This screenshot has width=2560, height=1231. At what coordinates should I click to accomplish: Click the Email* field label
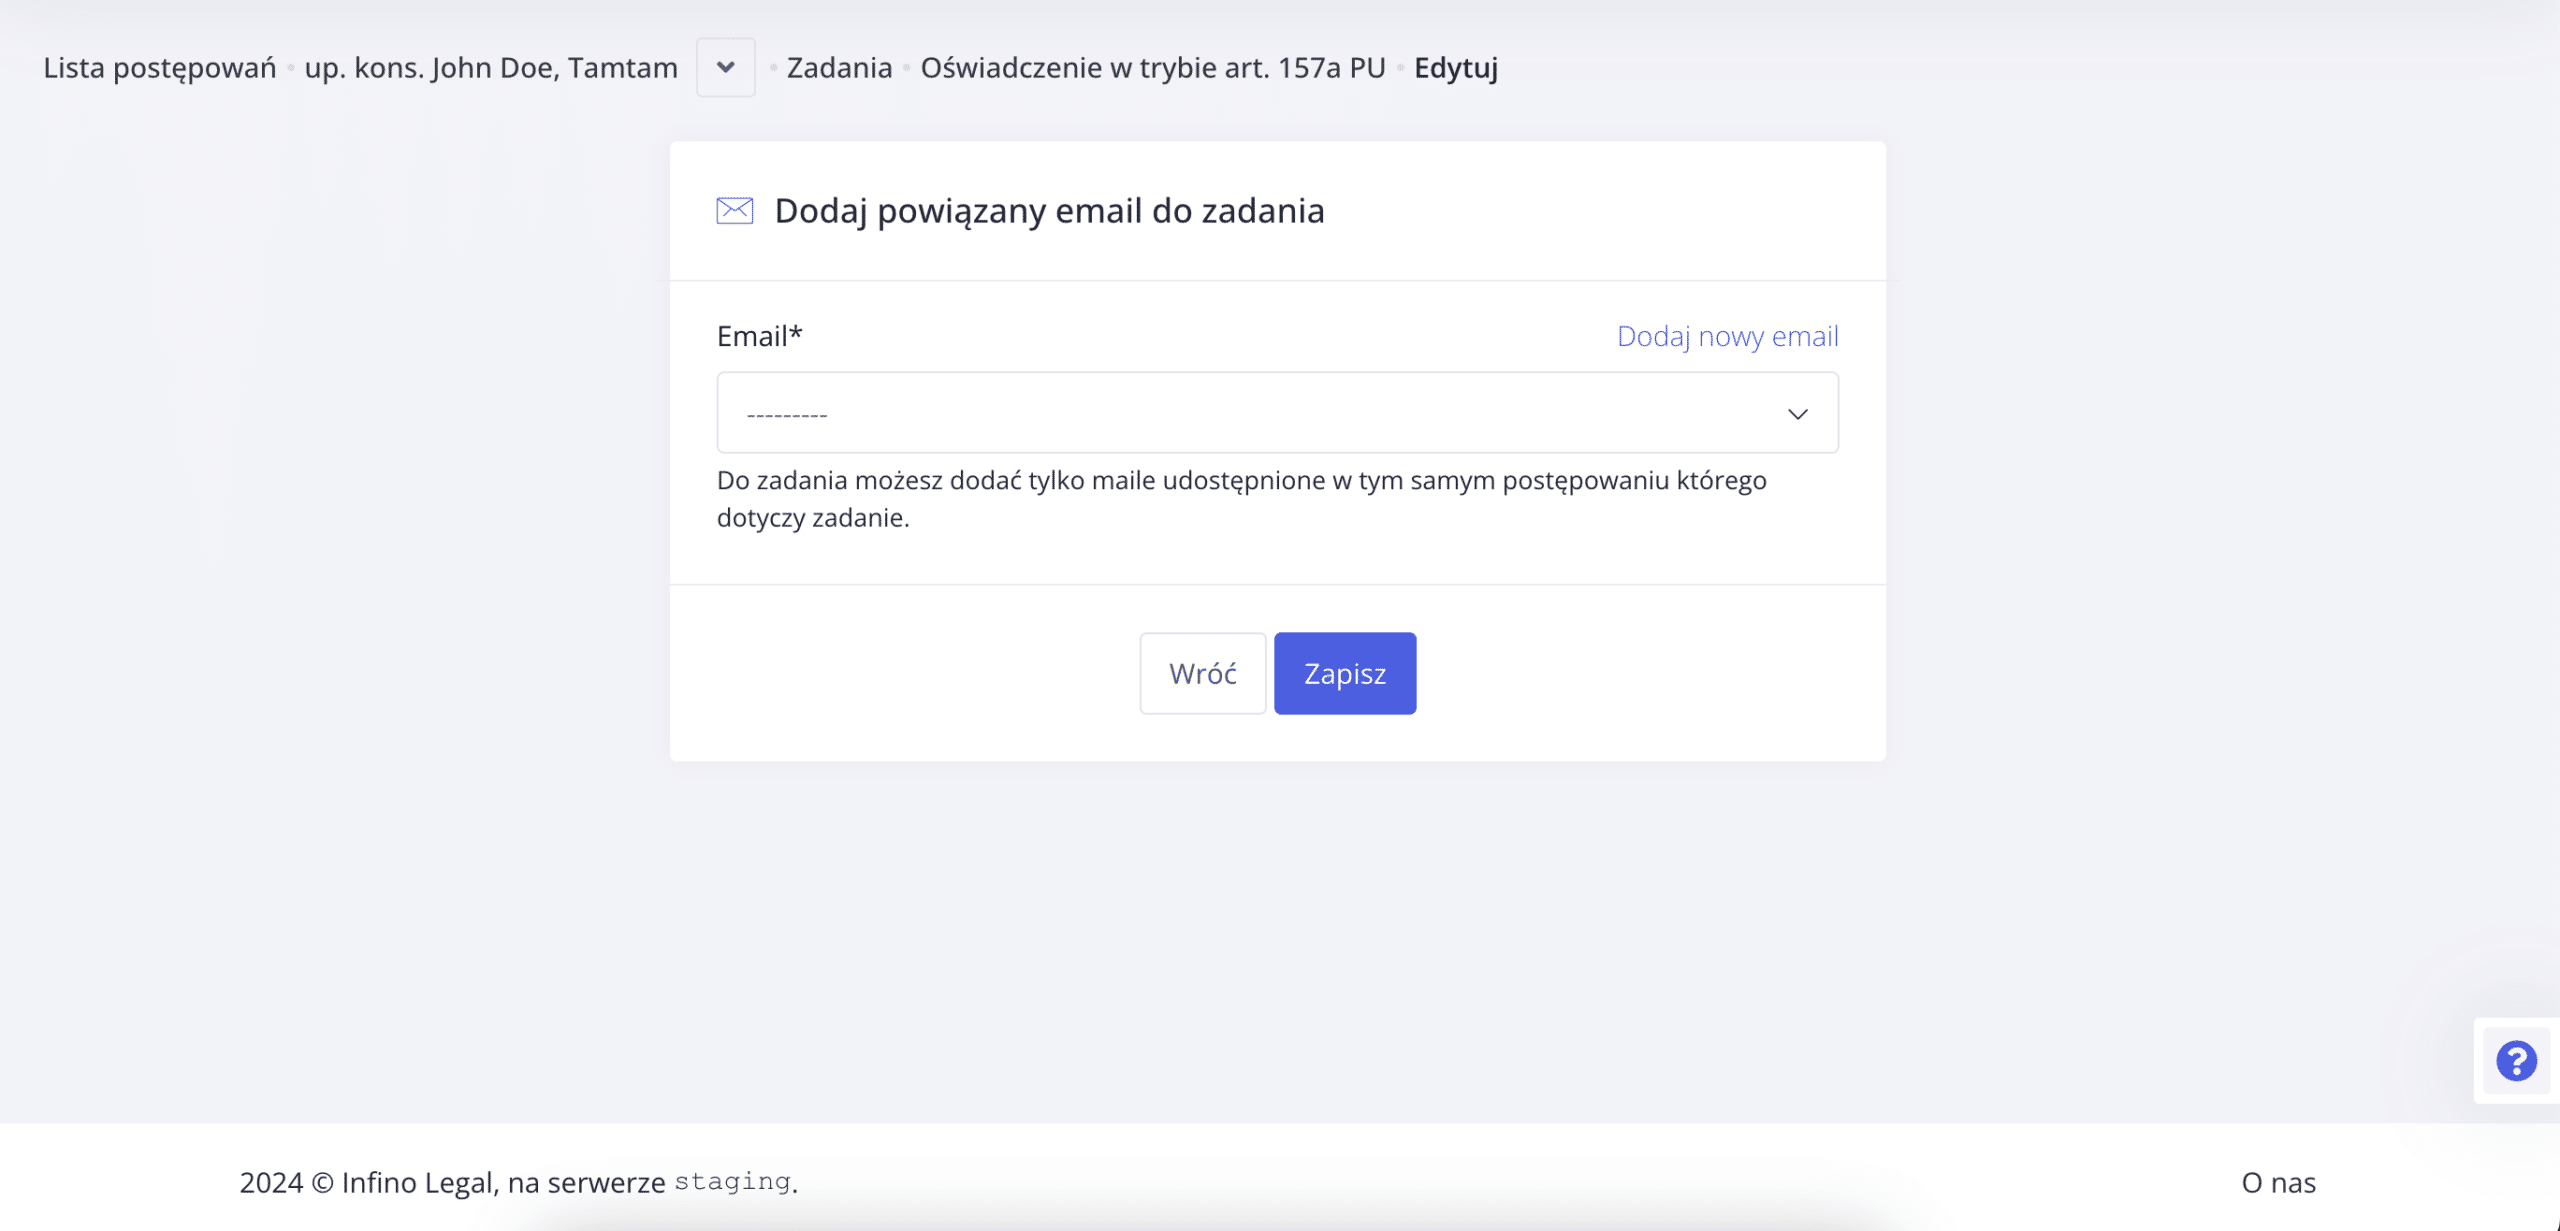pyautogui.click(x=759, y=336)
